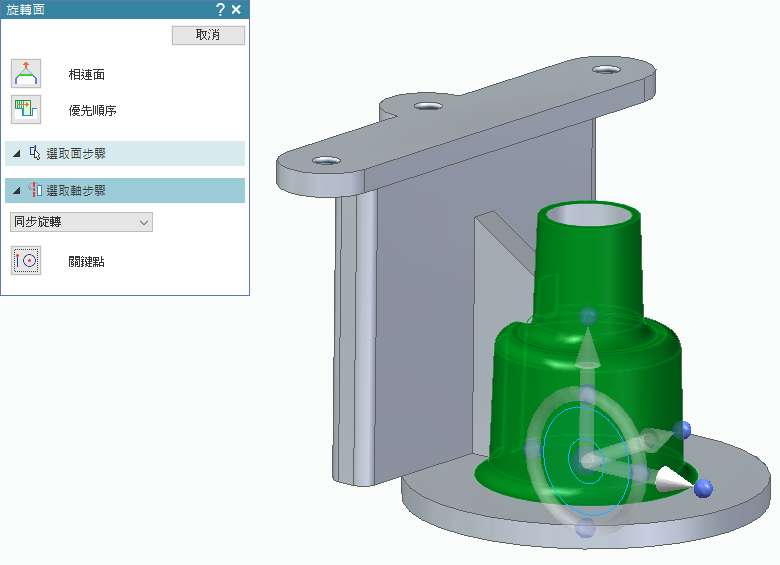Close the 旋轉面 dialog panel
Screen dimensions: 780x565
[x=236, y=9]
